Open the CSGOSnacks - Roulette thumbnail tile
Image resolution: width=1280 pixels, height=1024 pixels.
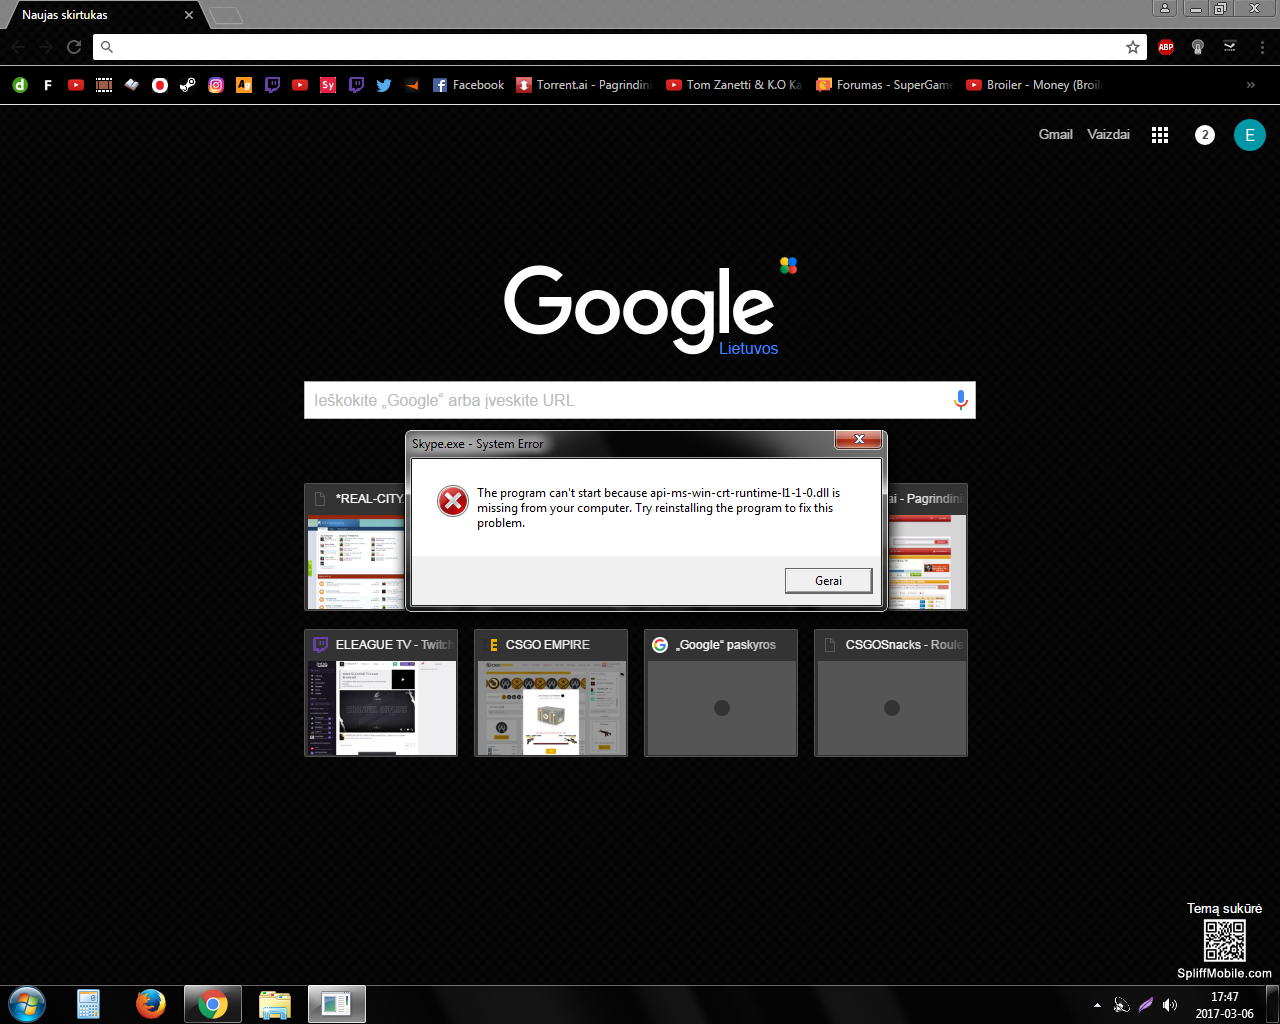click(x=891, y=693)
